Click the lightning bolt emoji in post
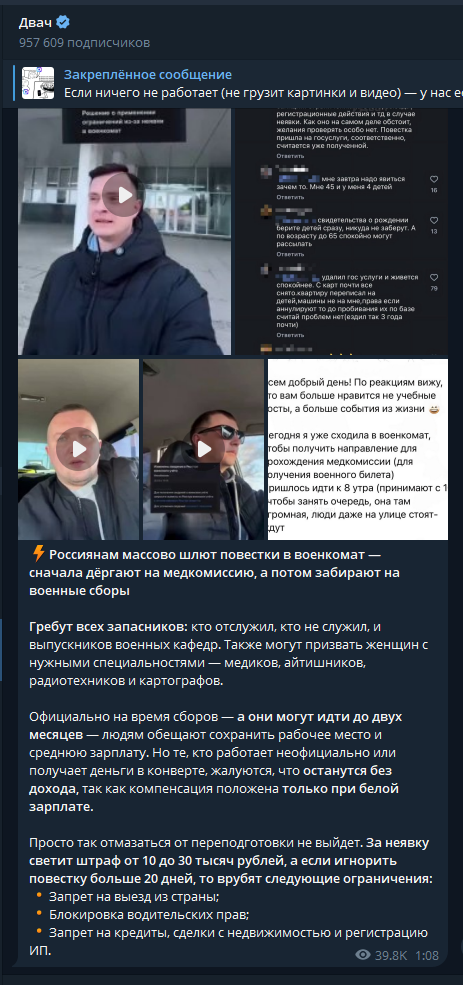Viewport: 463px width, 985px height. (38, 553)
